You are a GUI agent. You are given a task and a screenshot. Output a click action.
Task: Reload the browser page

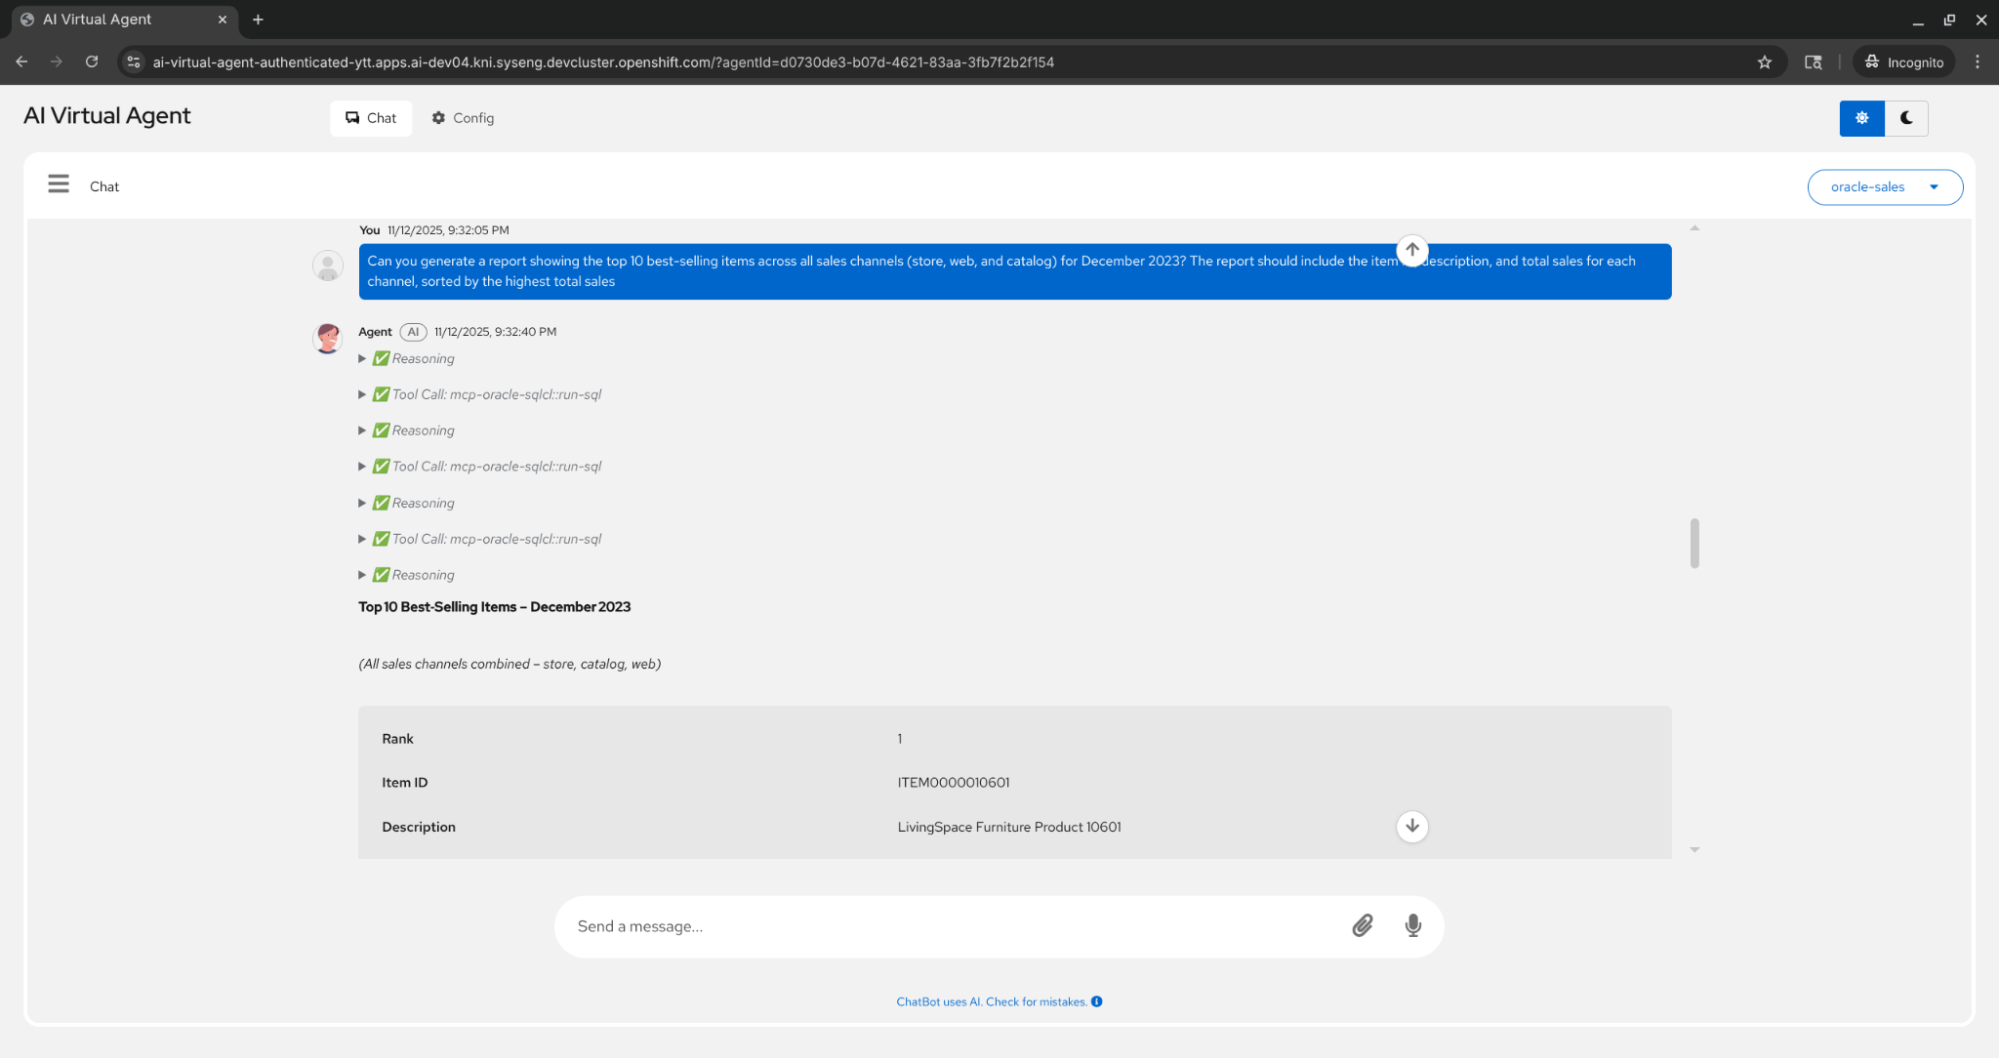coord(92,62)
